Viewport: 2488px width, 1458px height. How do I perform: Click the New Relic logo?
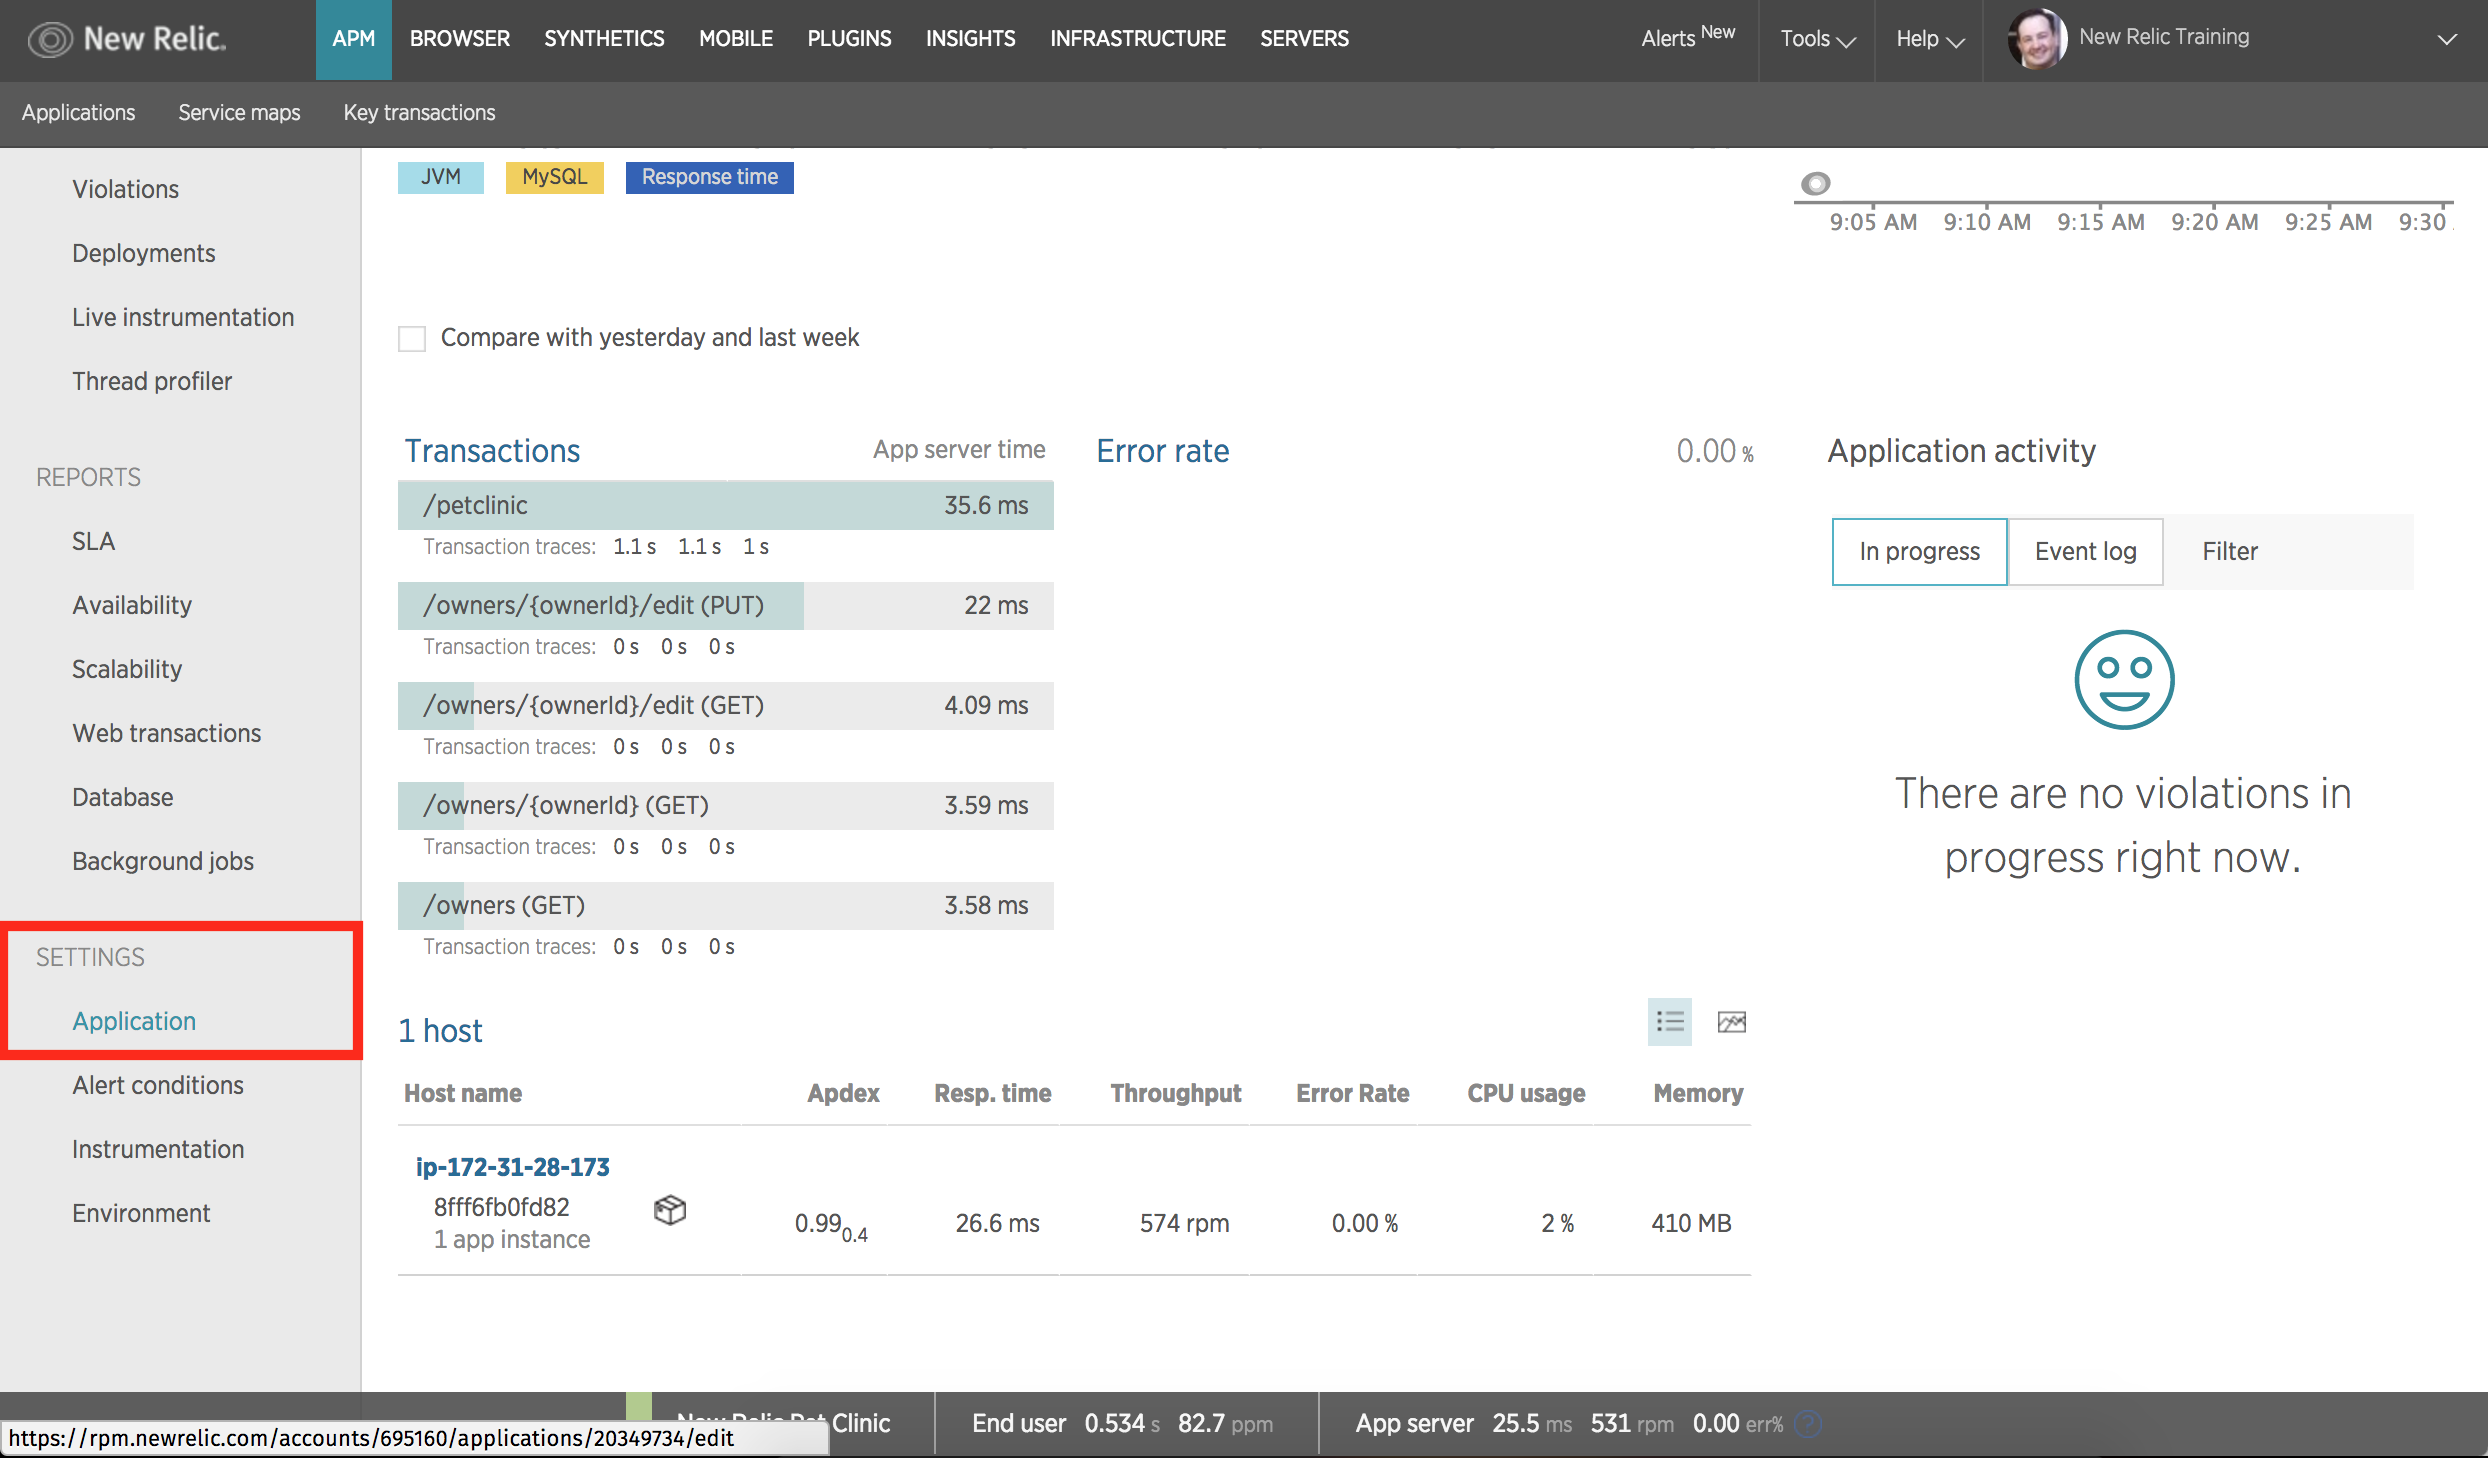point(126,39)
